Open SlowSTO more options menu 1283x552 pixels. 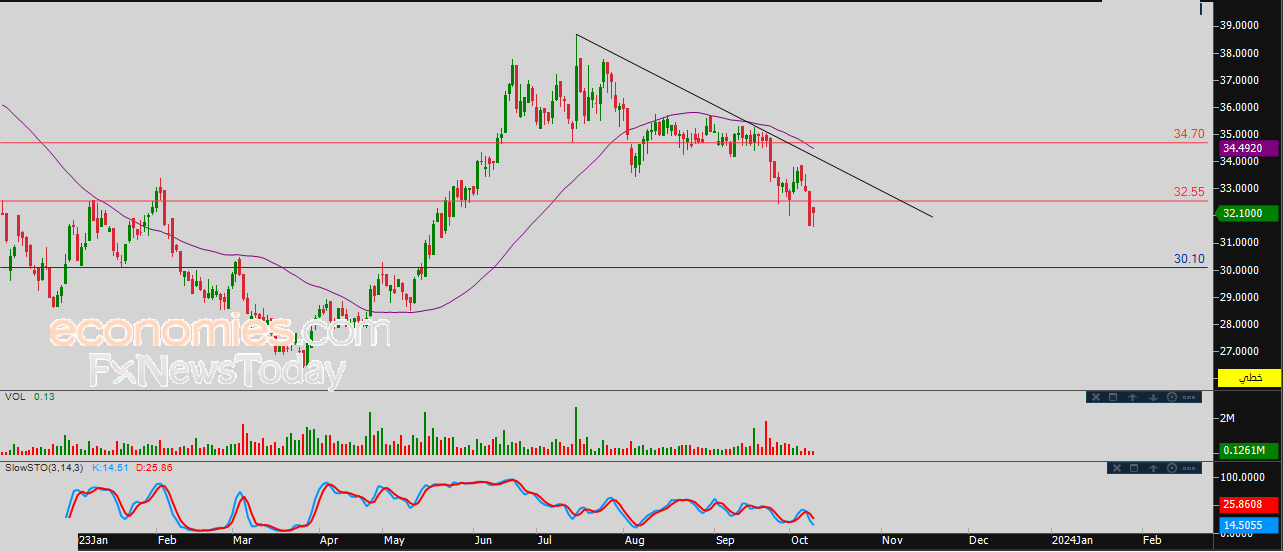click(x=1189, y=468)
